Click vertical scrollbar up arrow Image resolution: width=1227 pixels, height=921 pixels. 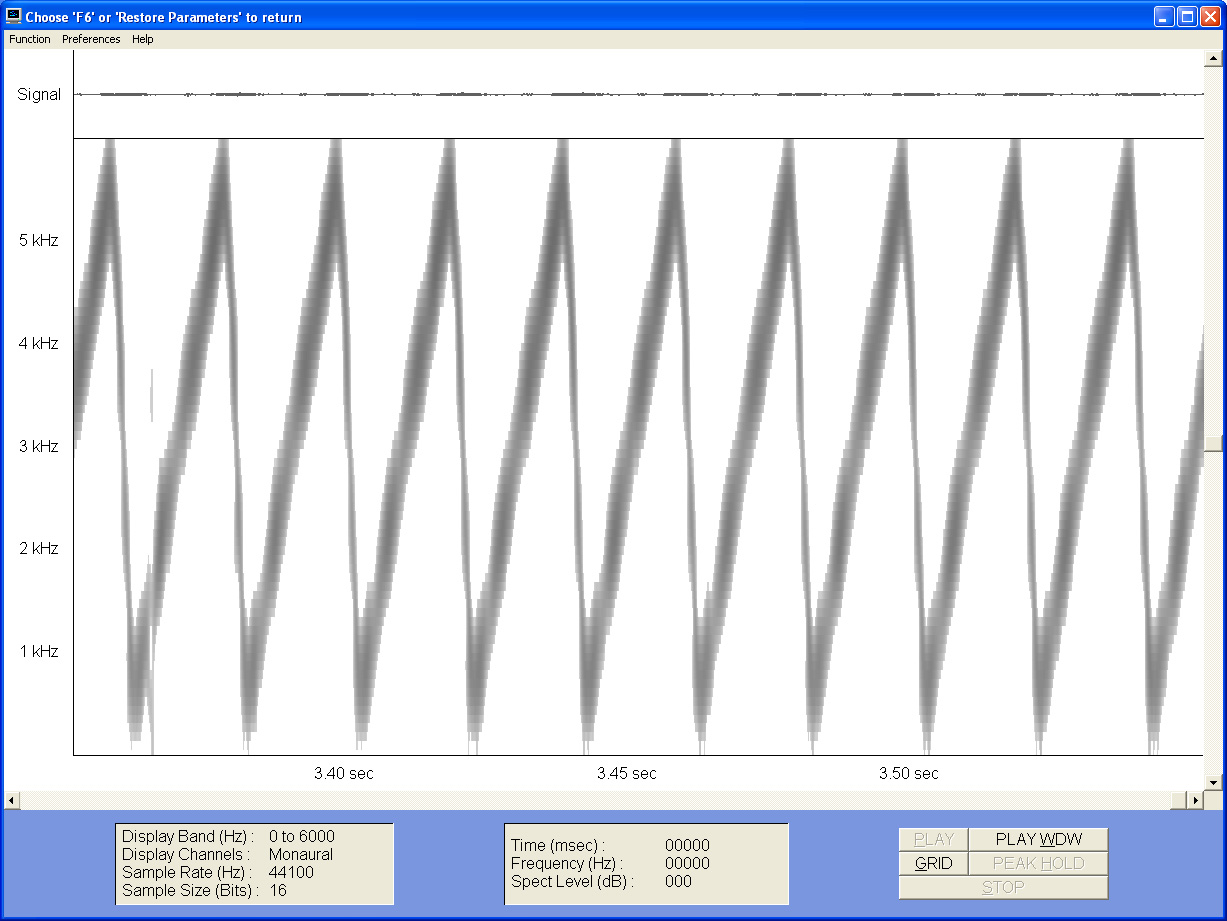pyautogui.click(x=1213, y=58)
